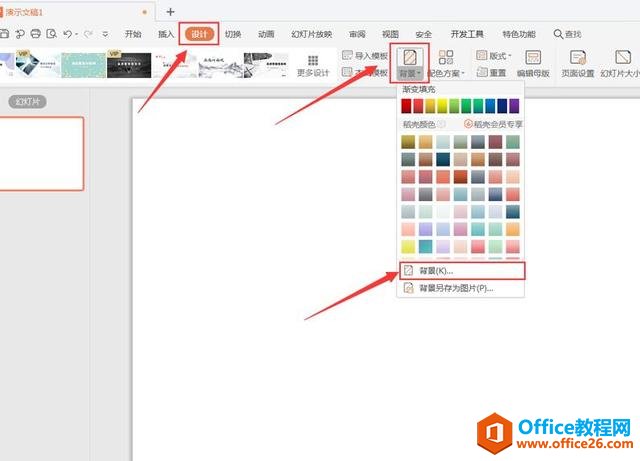Viewport: 640px width, 461px height.
Task: Click 页面设置 page setup icon
Action: (x=577, y=57)
